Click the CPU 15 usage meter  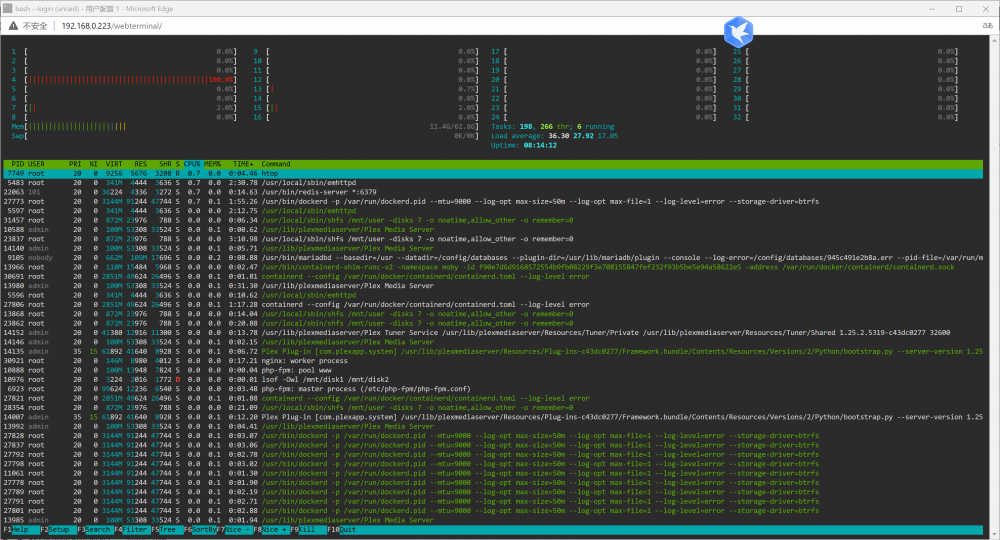(x=365, y=108)
